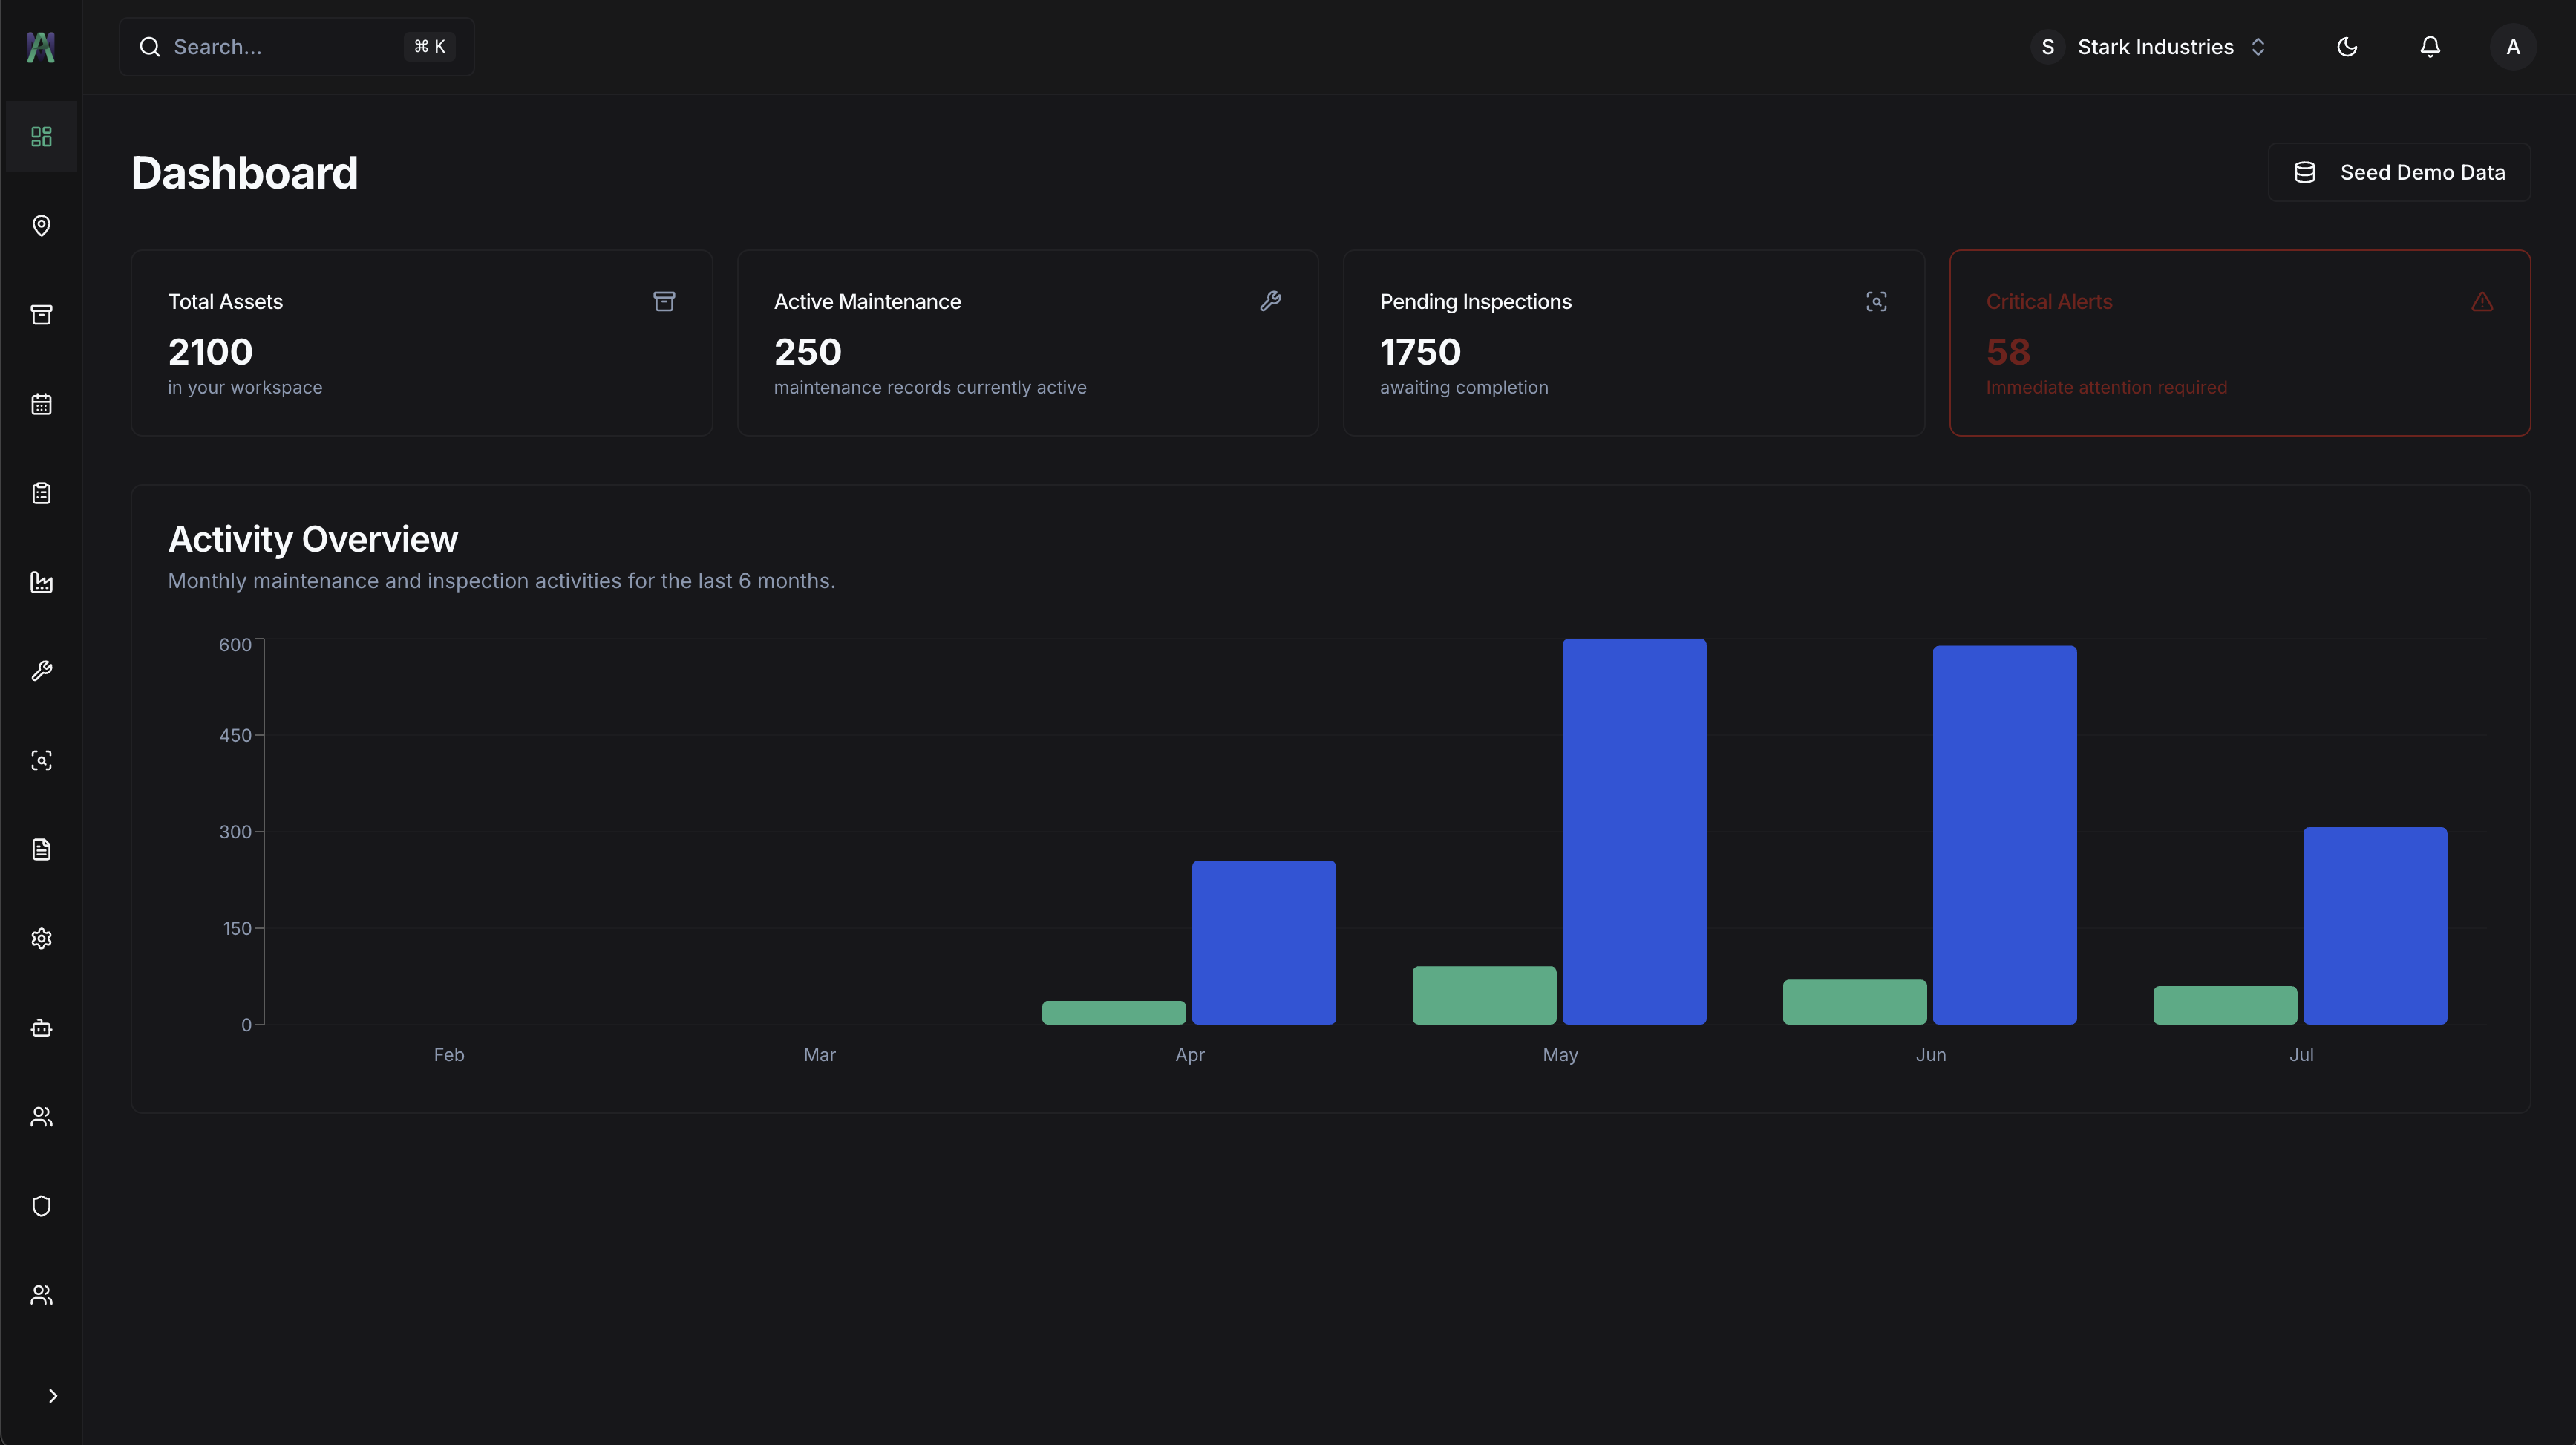2576x1445 pixels.
Task: Open the wrench maintenance sidebar icon
Action: click(x=41, y=671)
